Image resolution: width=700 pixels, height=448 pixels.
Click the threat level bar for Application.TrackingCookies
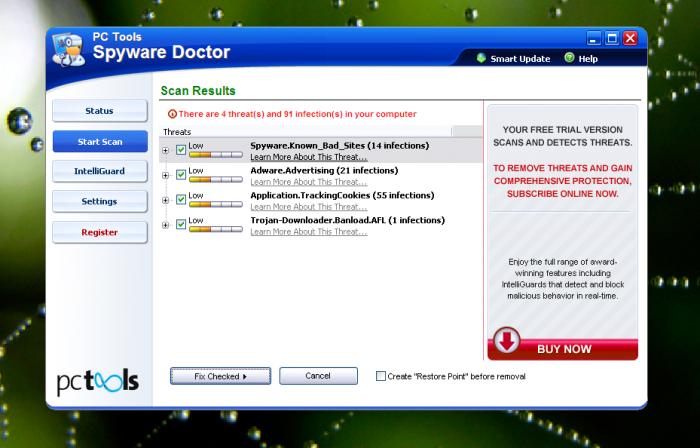coord(216,204)
